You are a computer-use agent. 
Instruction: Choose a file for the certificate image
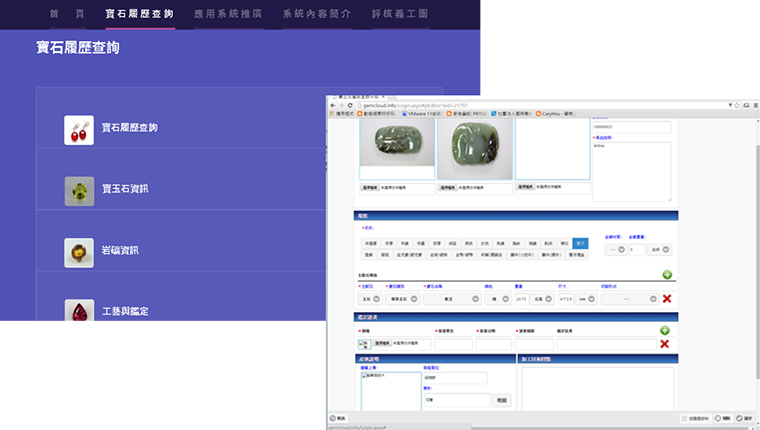(x=382, y=343)
